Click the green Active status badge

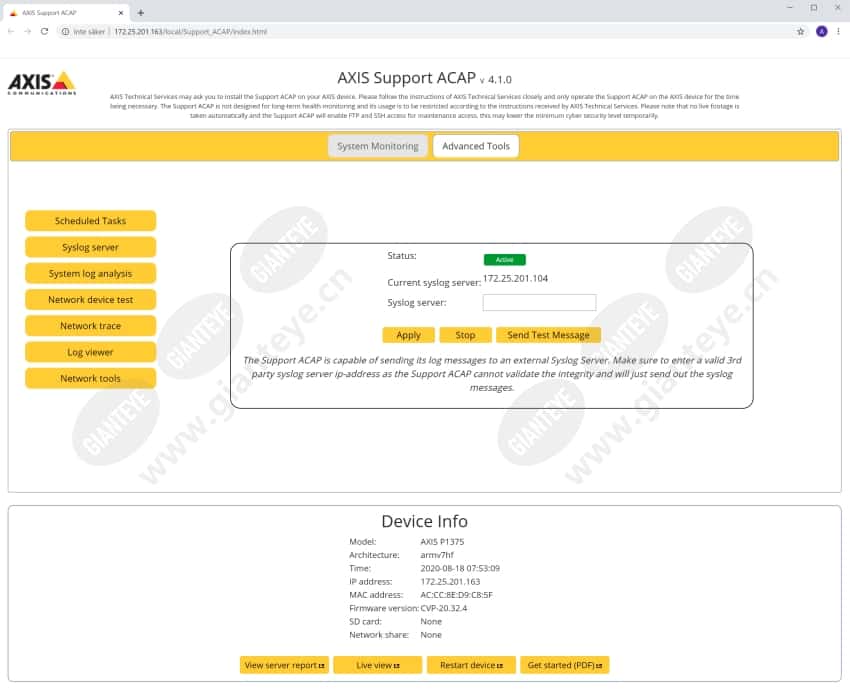(505, 260)
